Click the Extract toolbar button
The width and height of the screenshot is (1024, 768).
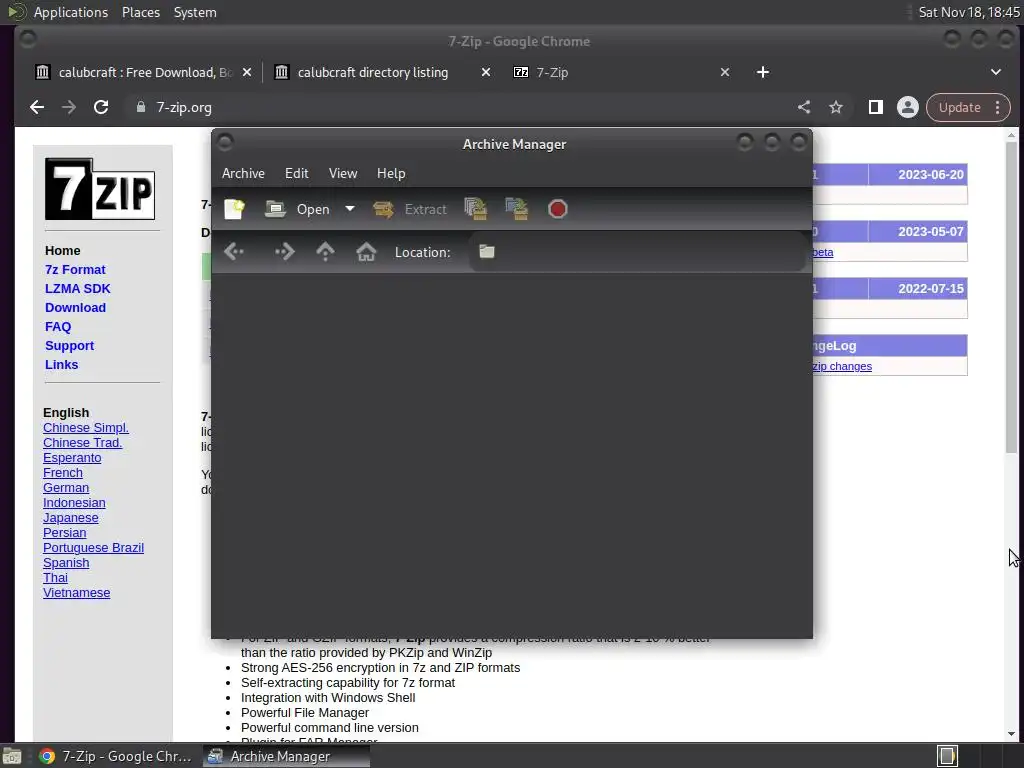click(410, 209)
